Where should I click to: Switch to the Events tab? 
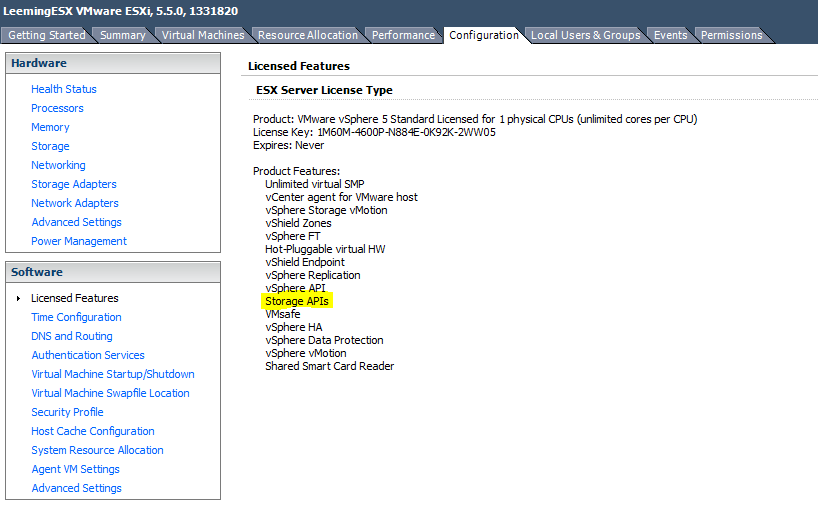[670, 35]
